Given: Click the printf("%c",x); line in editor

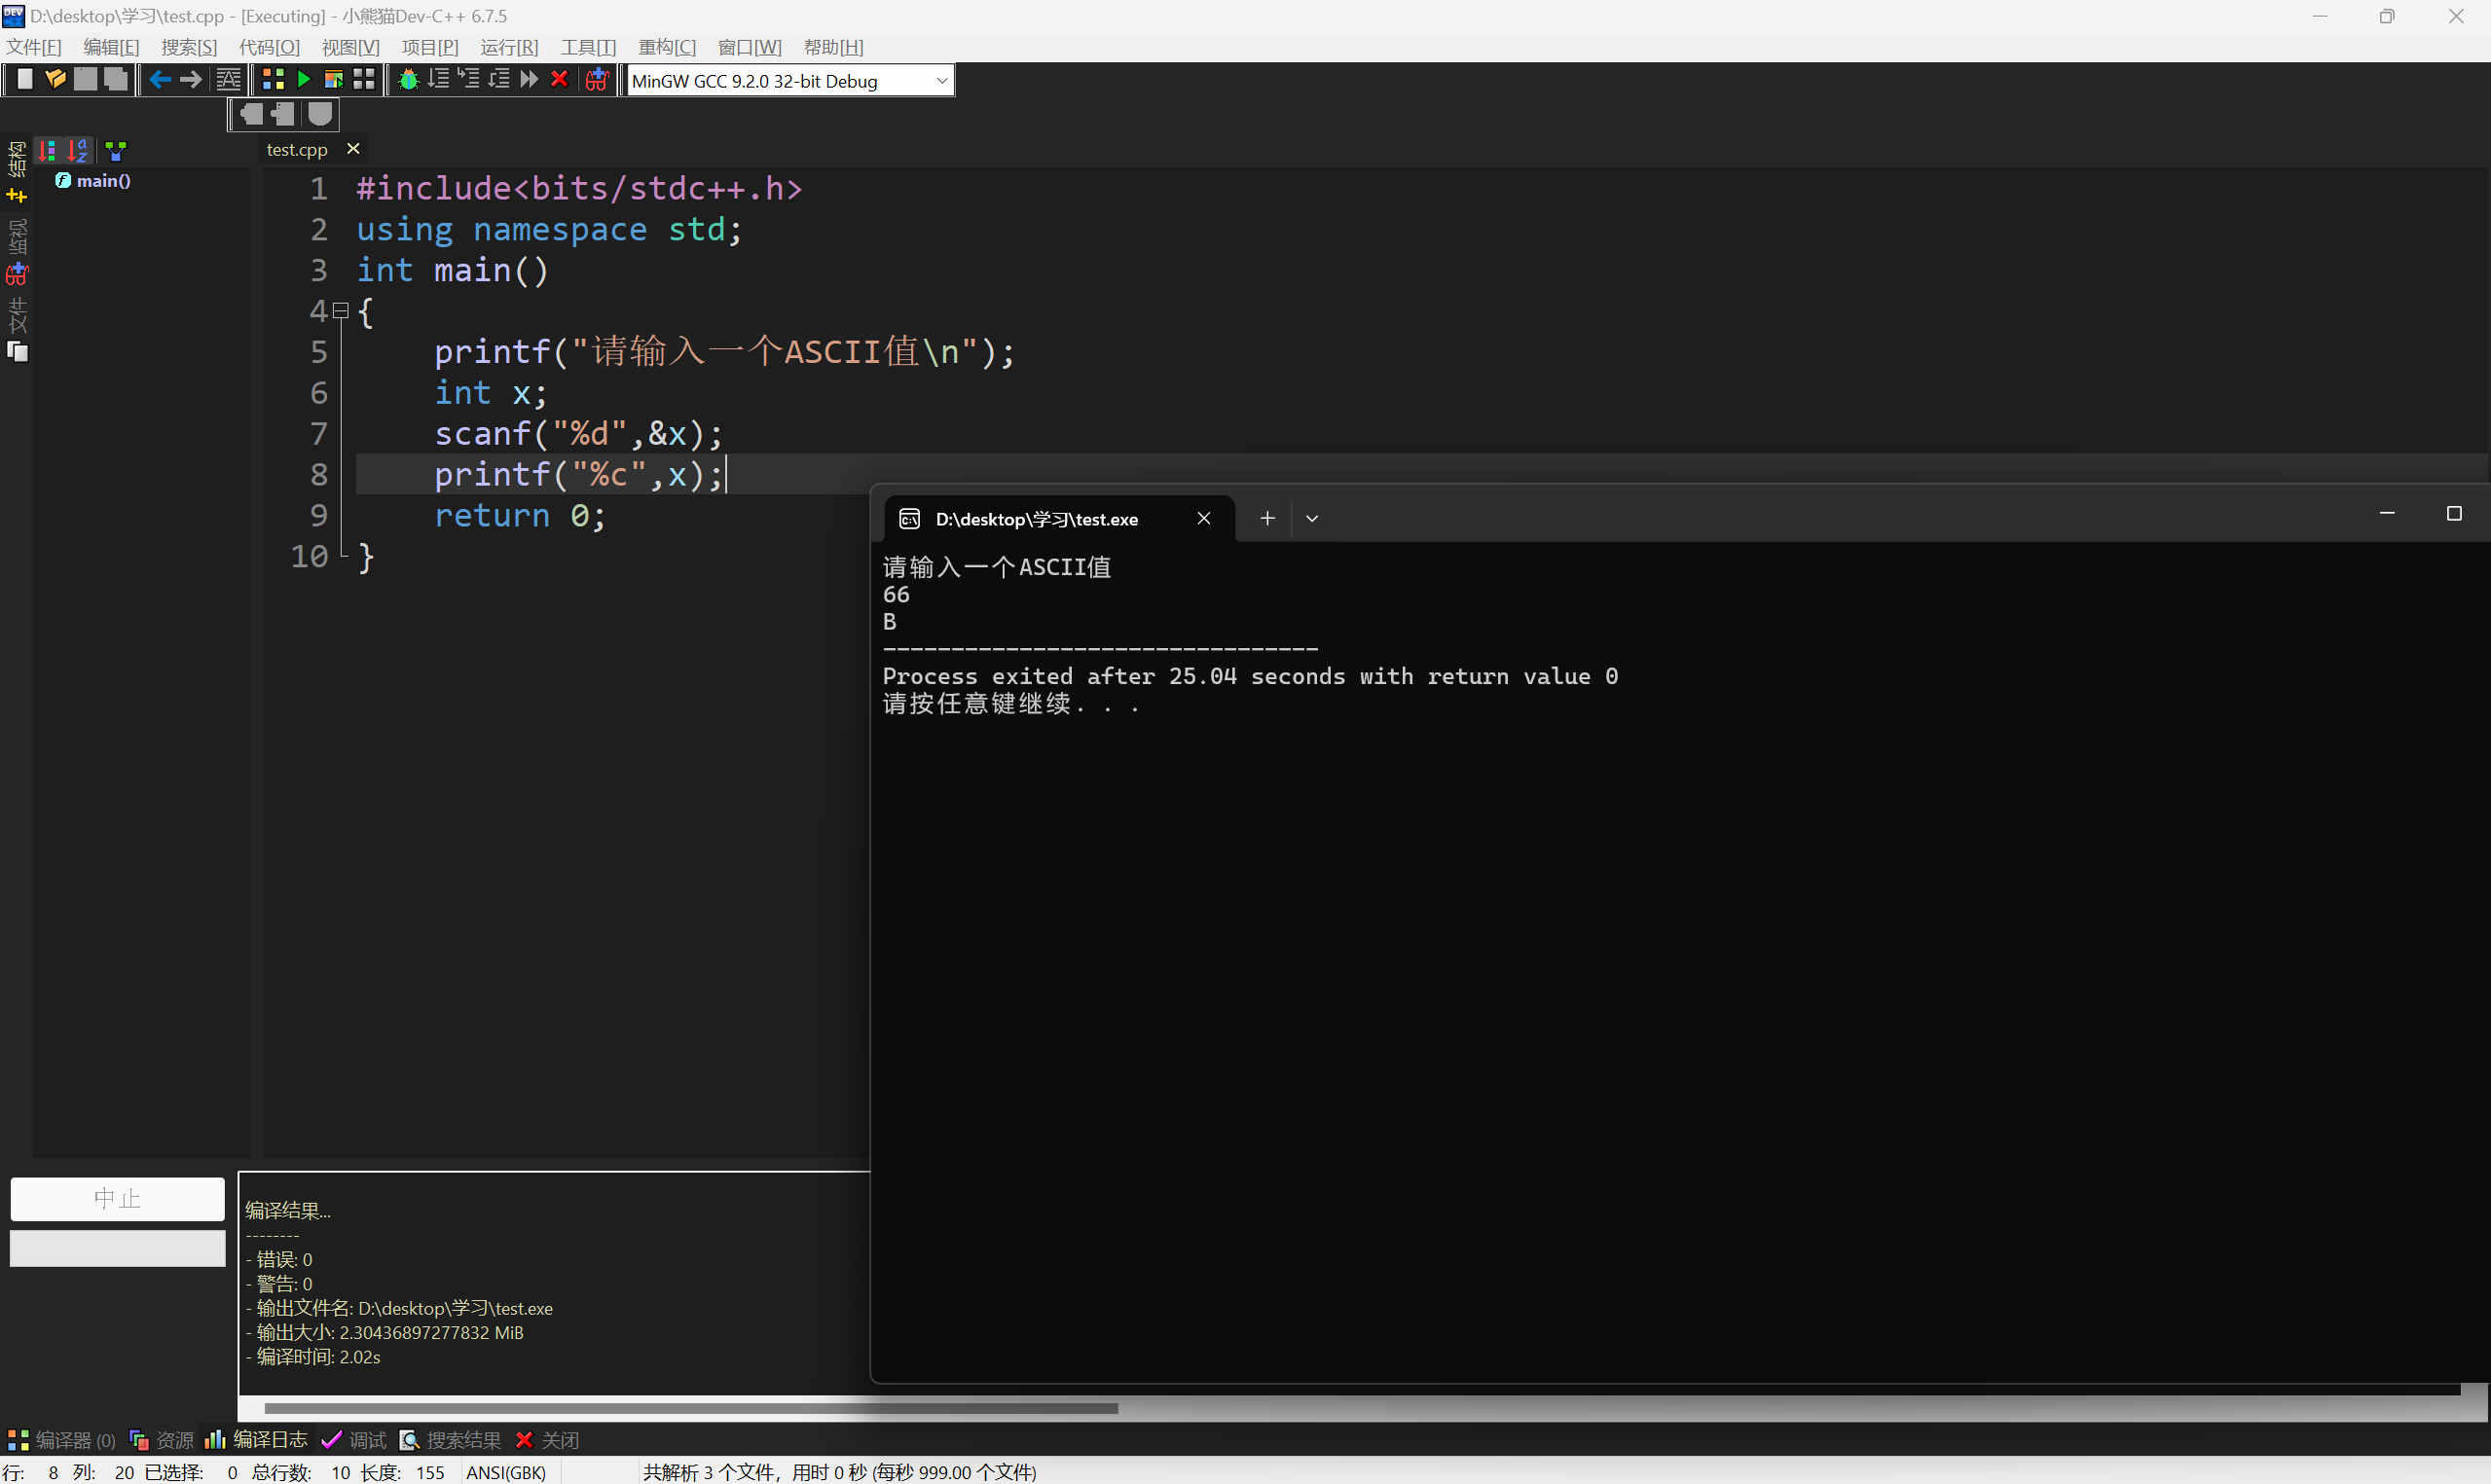Looking at the screenshot, I should 578,475.
